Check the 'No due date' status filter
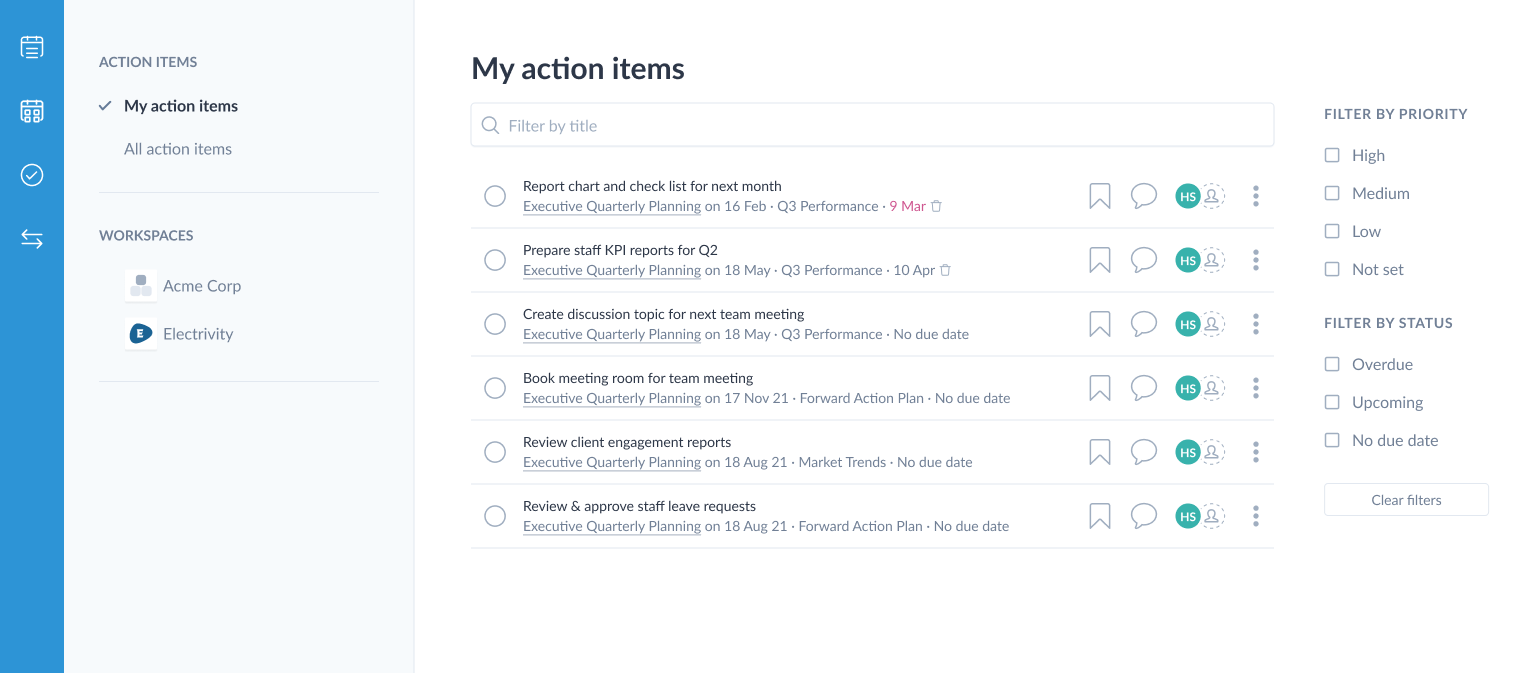Screen dimensions: 1536x673 (x=1332, y=440)
